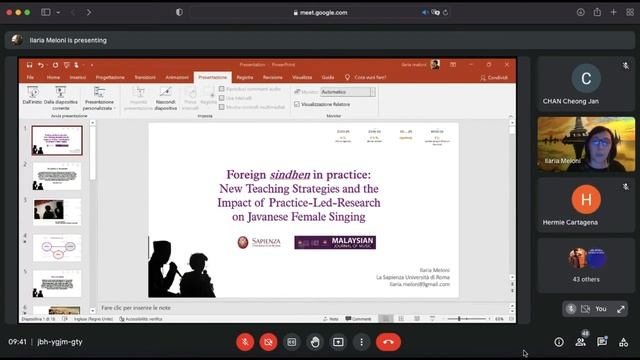
Task: Undo last action in PowerPoint
Action: 40,65
